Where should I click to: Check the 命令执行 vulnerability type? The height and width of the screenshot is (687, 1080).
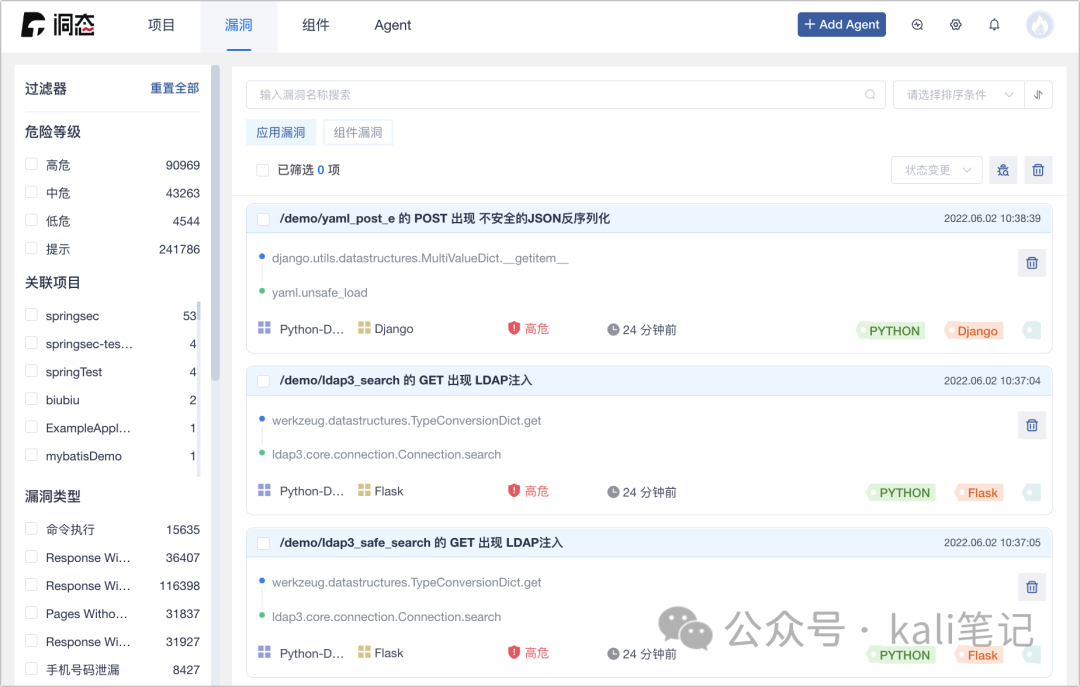pyautogui.click(x=31, y=529)
